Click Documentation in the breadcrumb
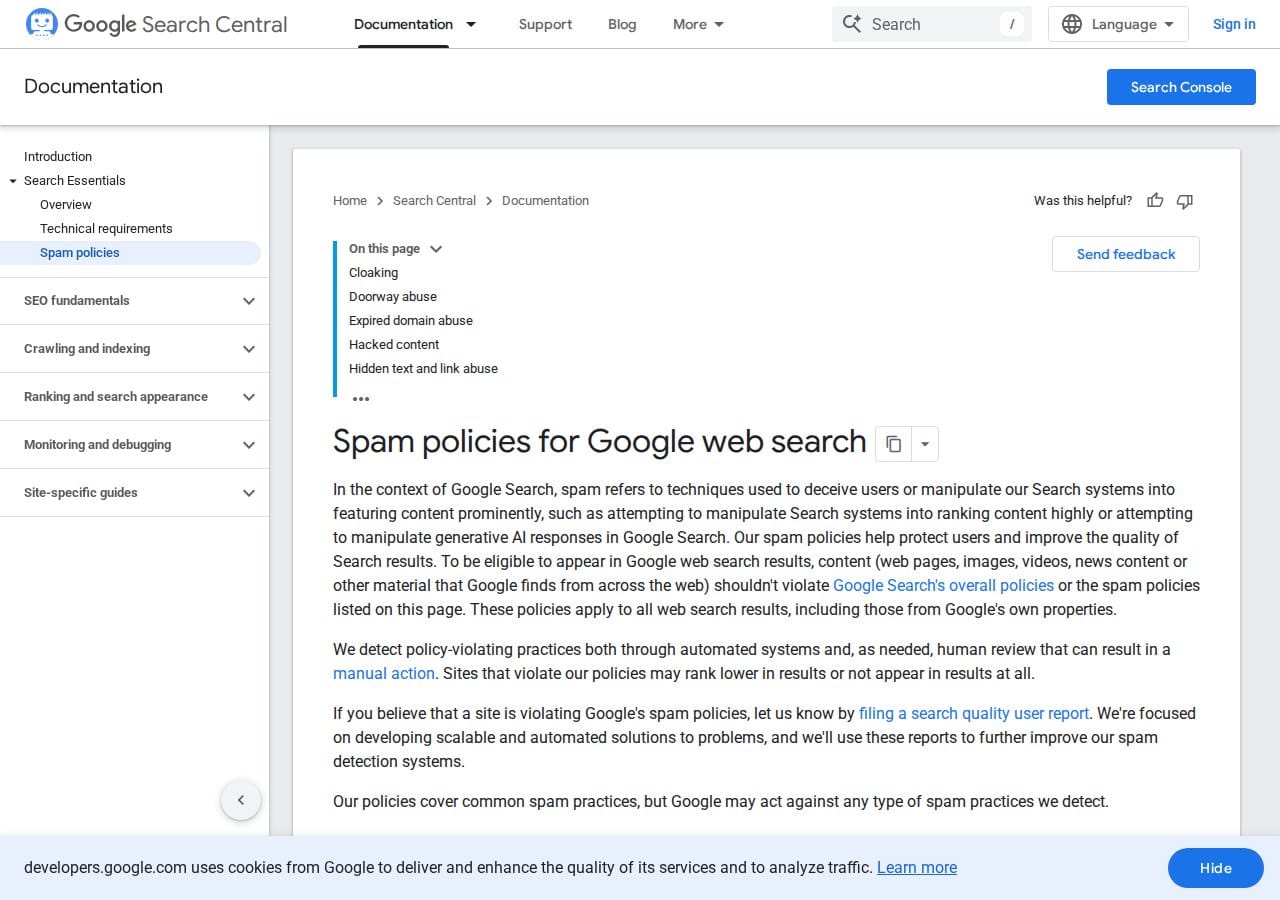This screenshot has height=900, width=1280. point(545,201)
